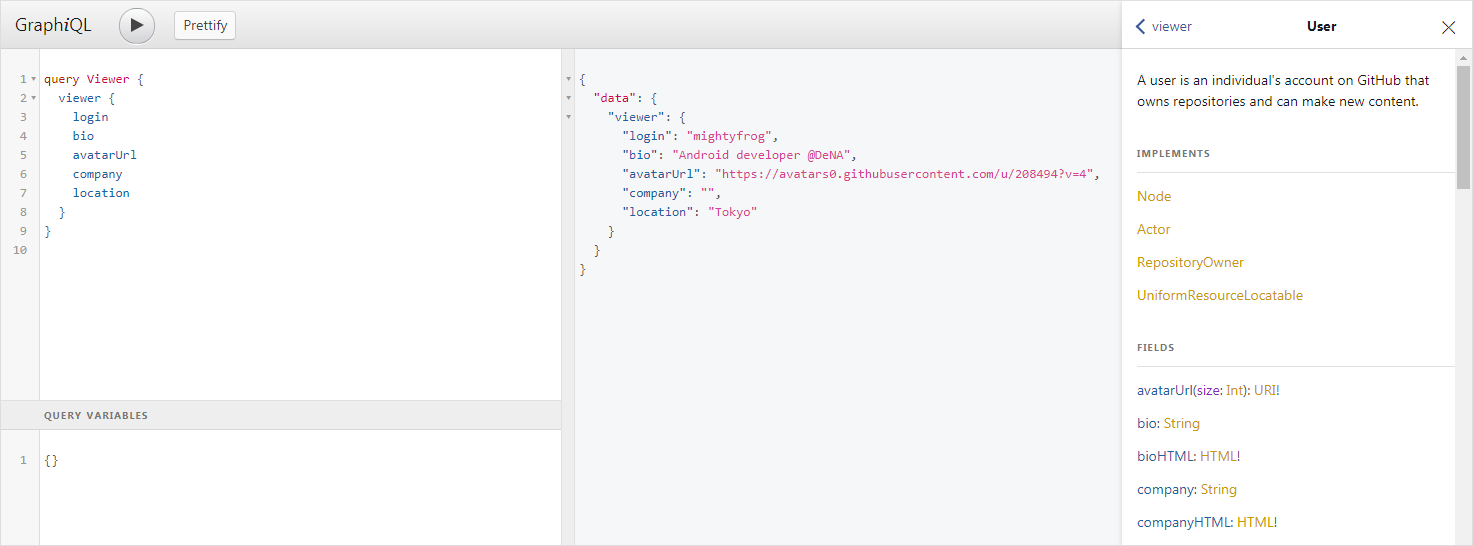1473x546 pixels.
Task: Open the Actor interface link
Action: [x=1153, y=230]
